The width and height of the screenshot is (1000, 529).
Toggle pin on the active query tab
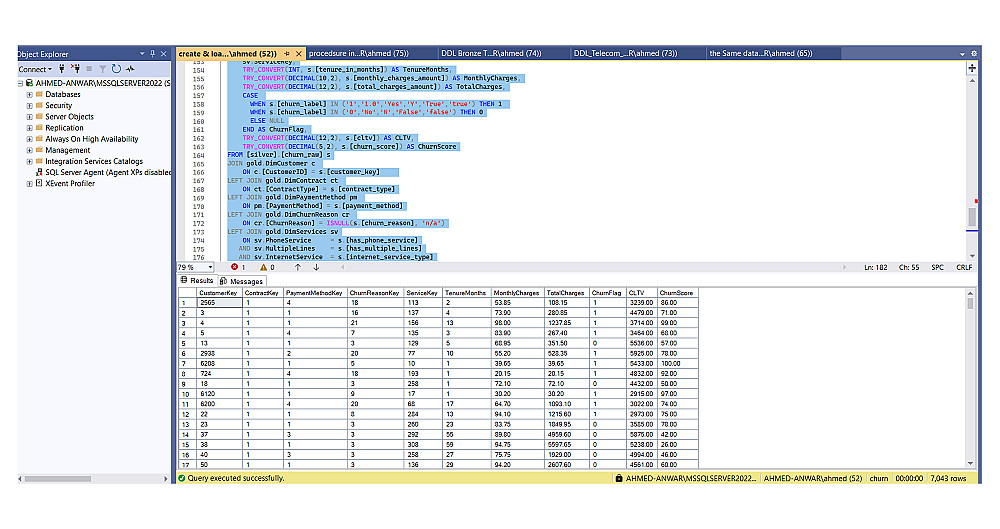[287, 53]
